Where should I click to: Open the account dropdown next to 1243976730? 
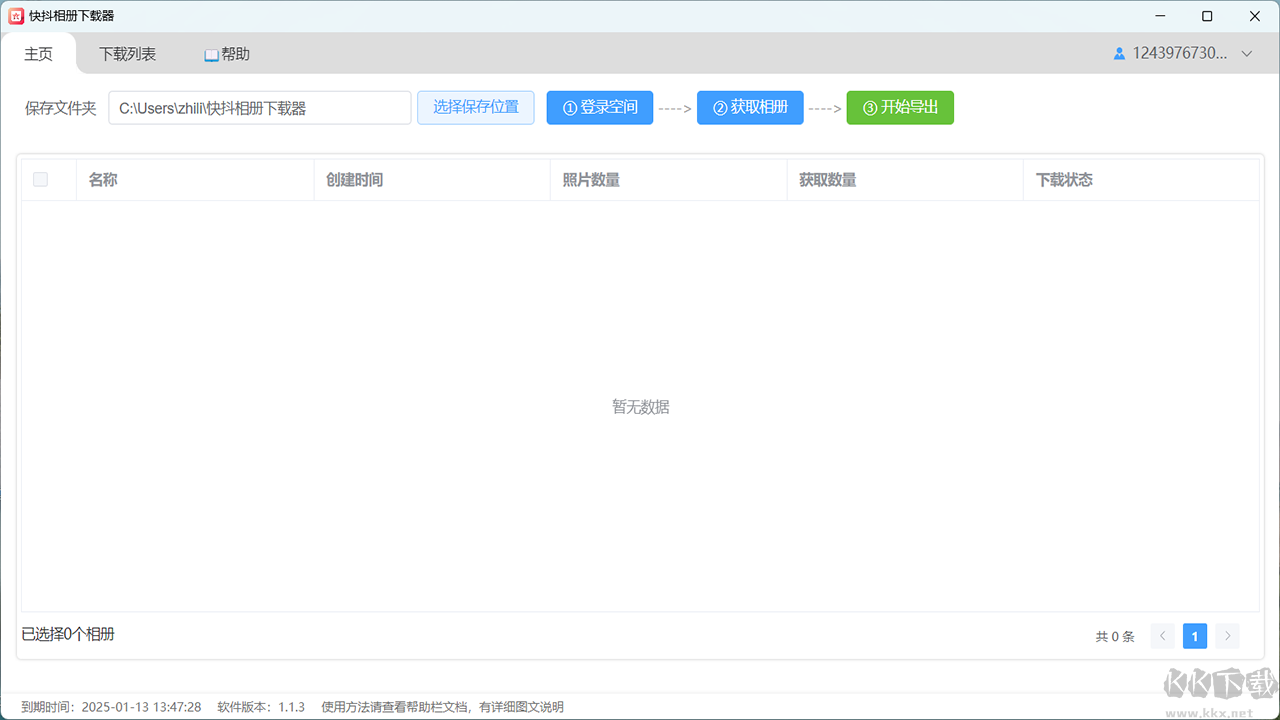click(1246, 53)
